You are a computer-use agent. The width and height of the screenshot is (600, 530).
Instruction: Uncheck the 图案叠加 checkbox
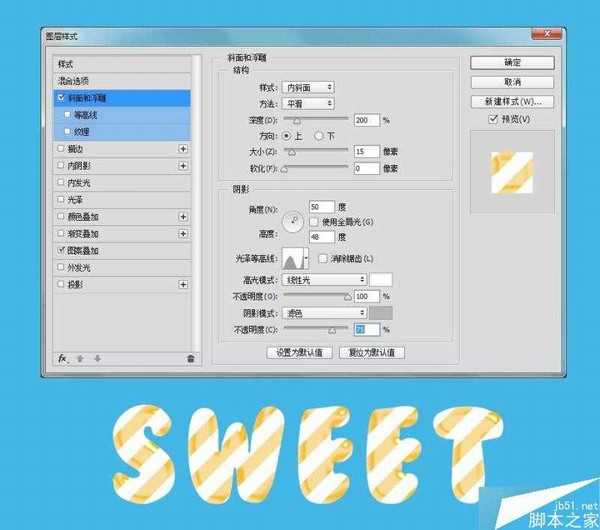60,250
